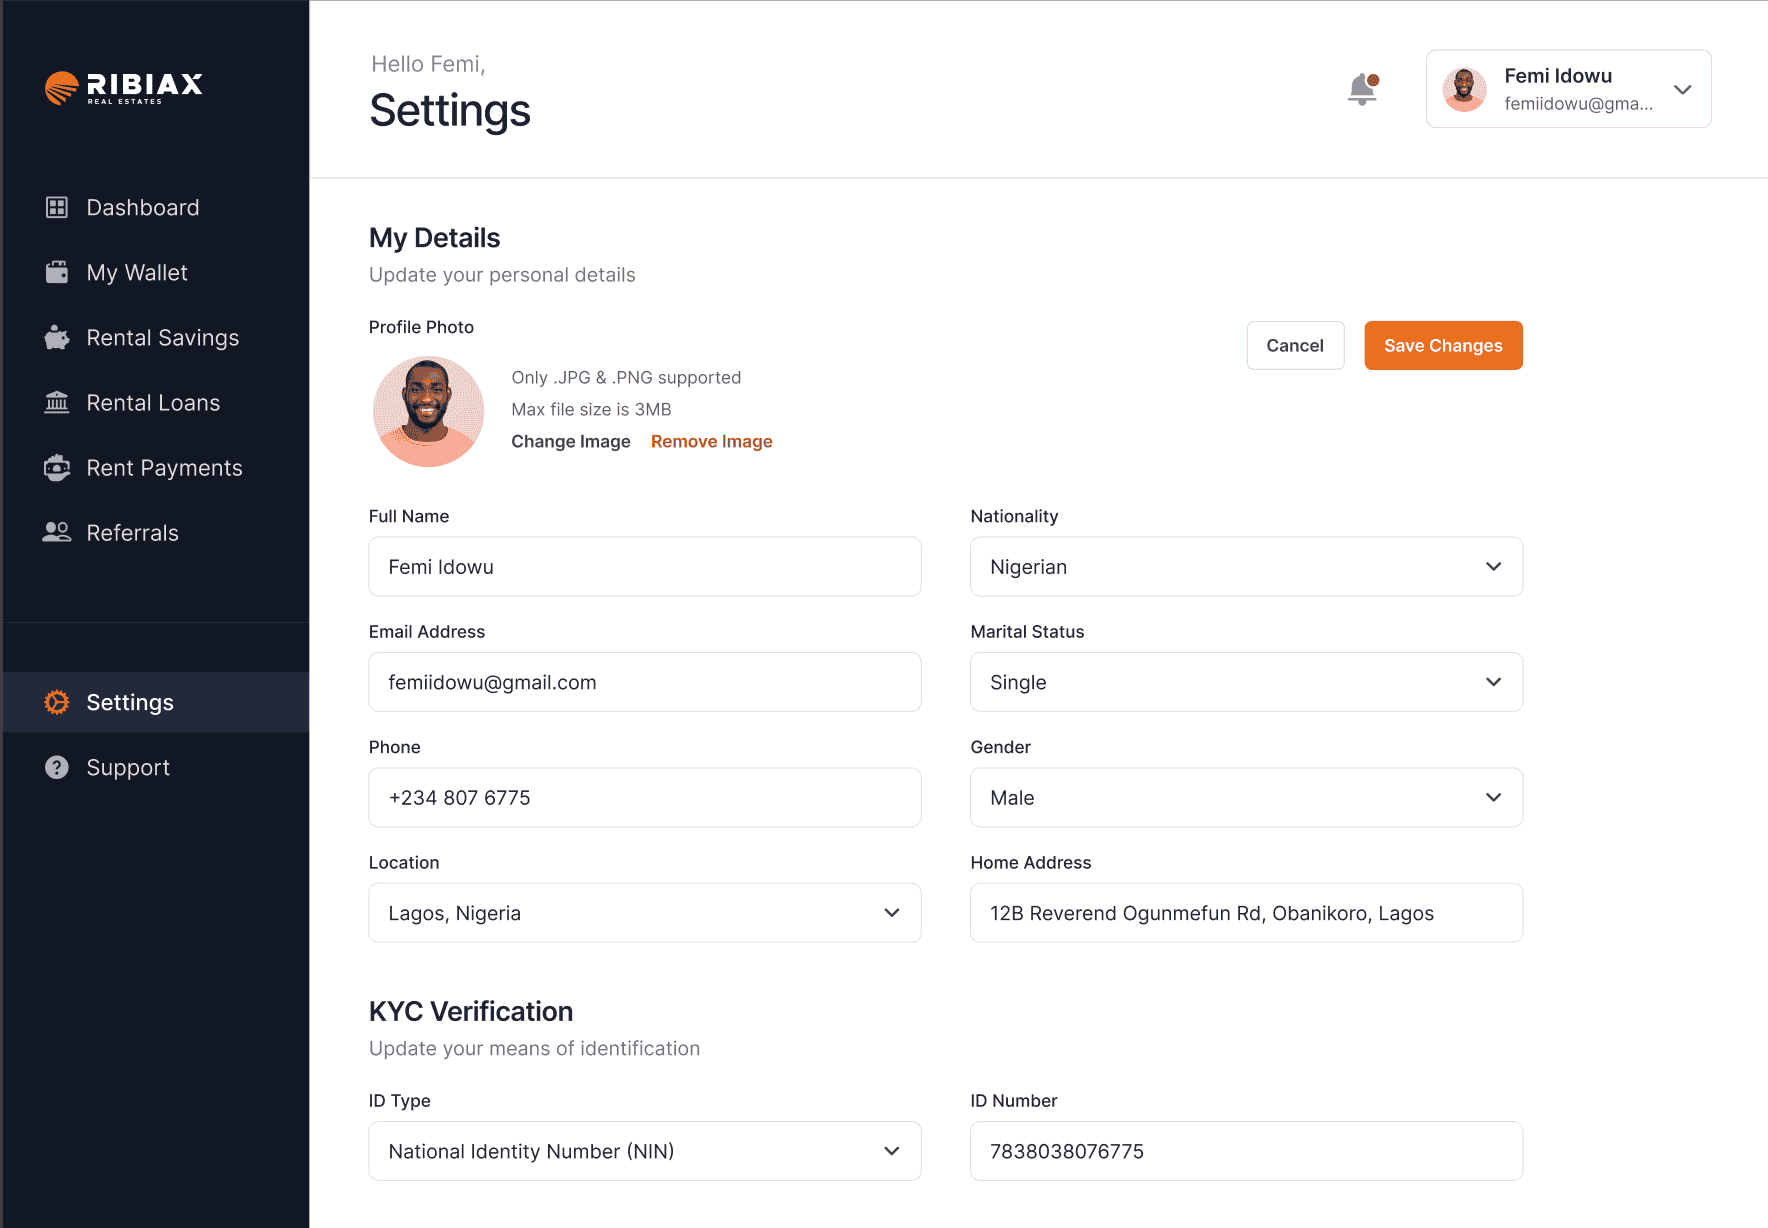Open the Gender dropdown
The height and width of the screenshot is (1228, 1768).
pyautogui.click(x=1246, y=797)
